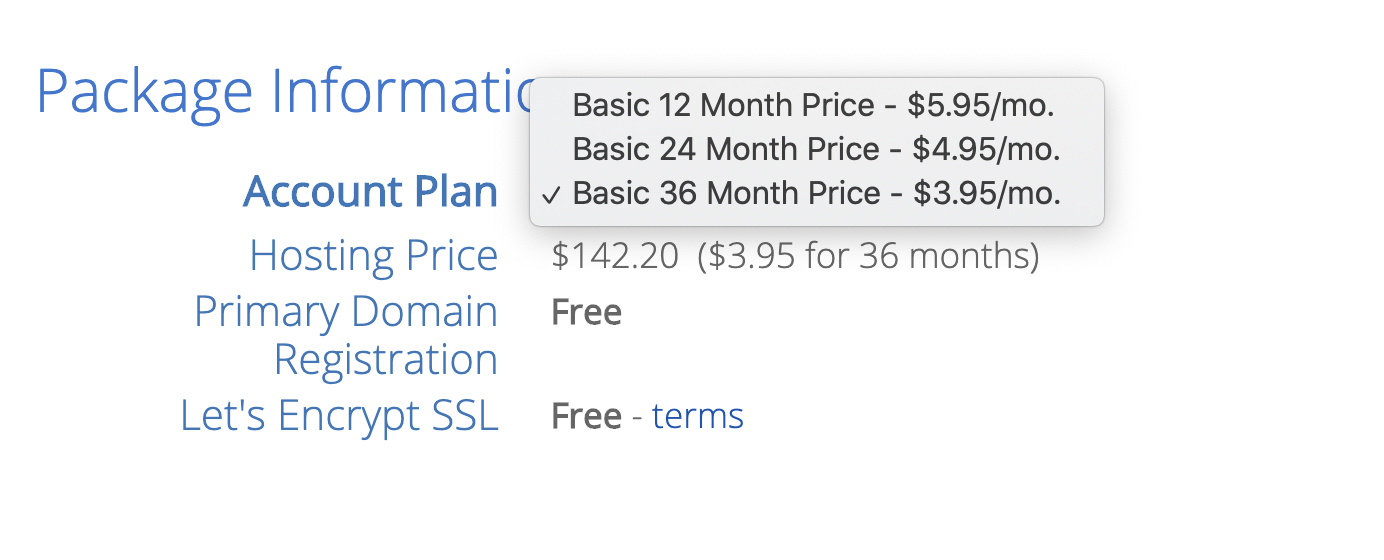Click the $142.20 hosting price total

point(615,257)
